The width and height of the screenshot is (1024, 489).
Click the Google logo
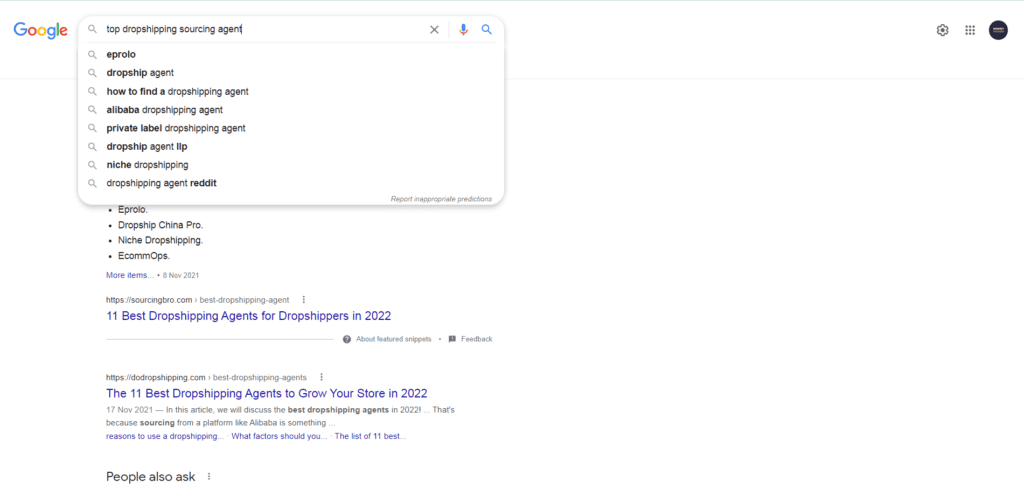tap(40, 30)
